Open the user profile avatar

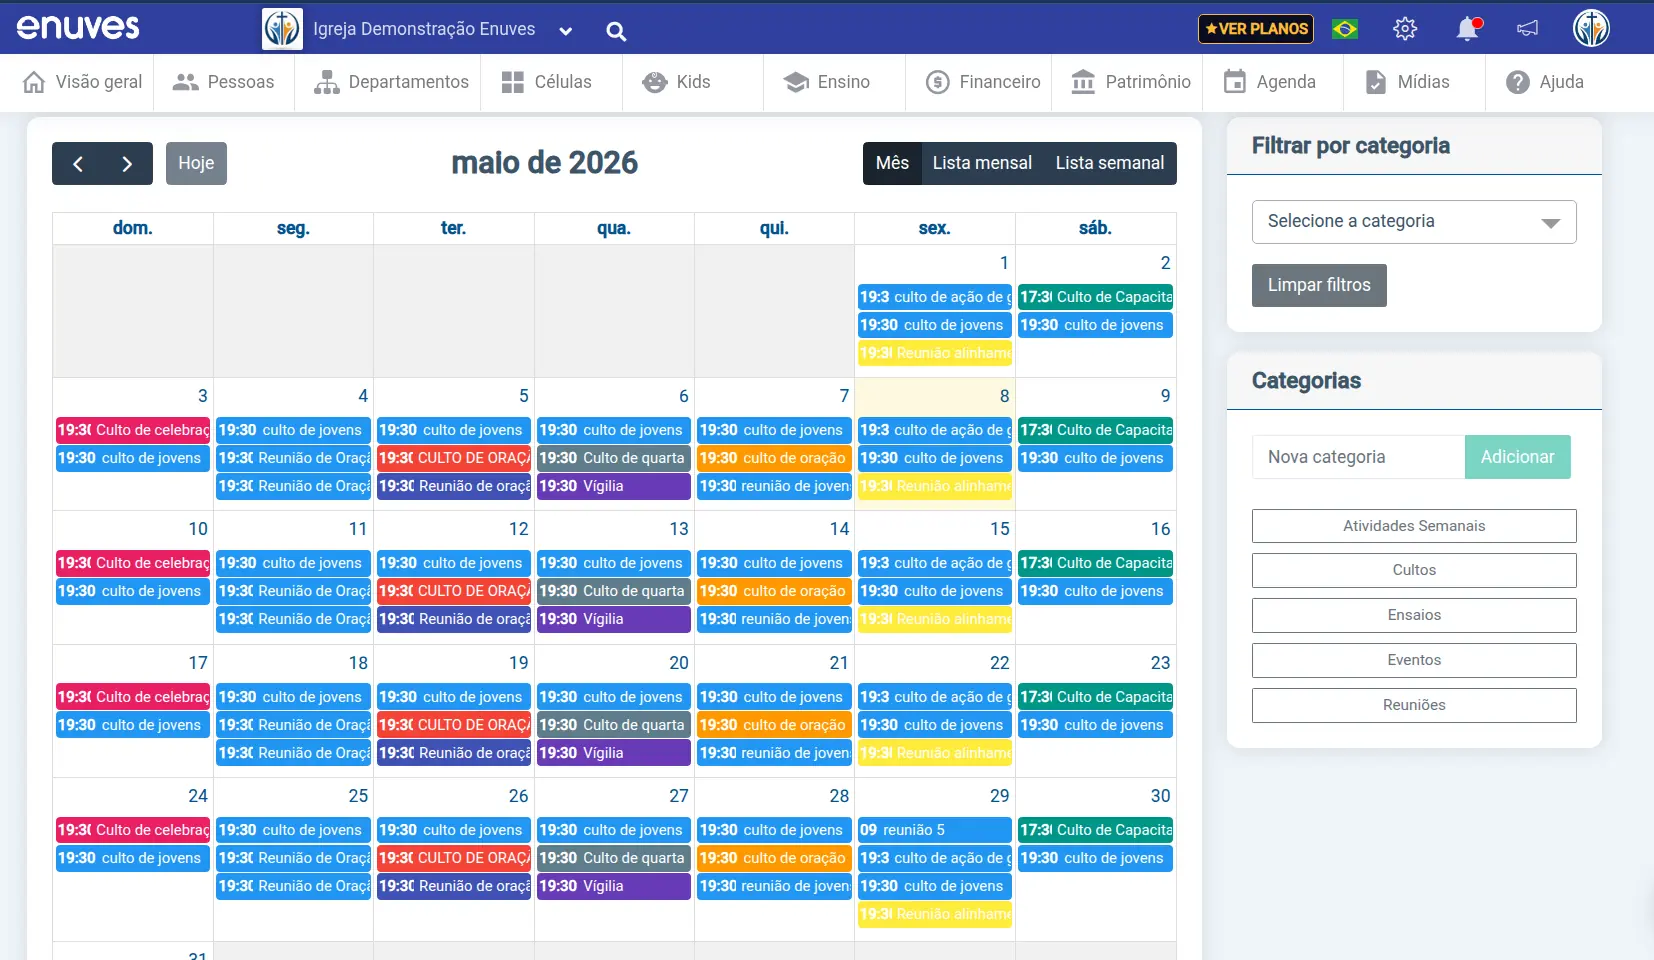(x=1591, y=28)
